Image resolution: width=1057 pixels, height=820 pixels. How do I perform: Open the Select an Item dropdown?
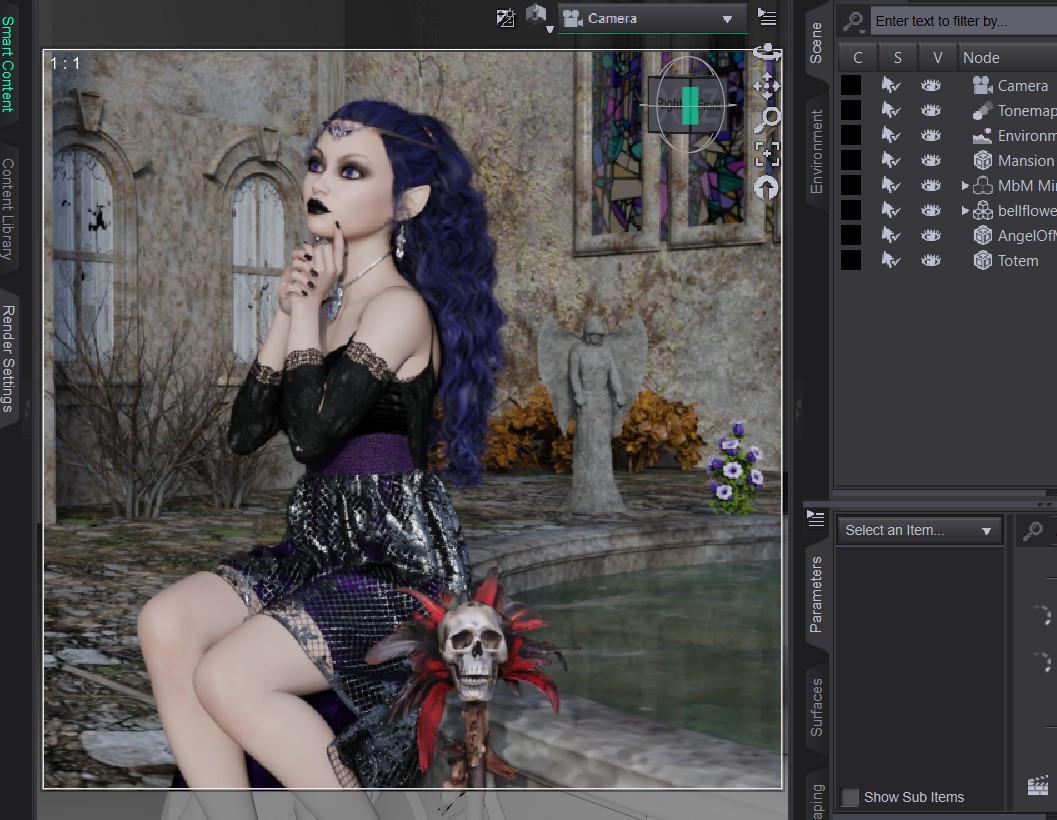919,530
